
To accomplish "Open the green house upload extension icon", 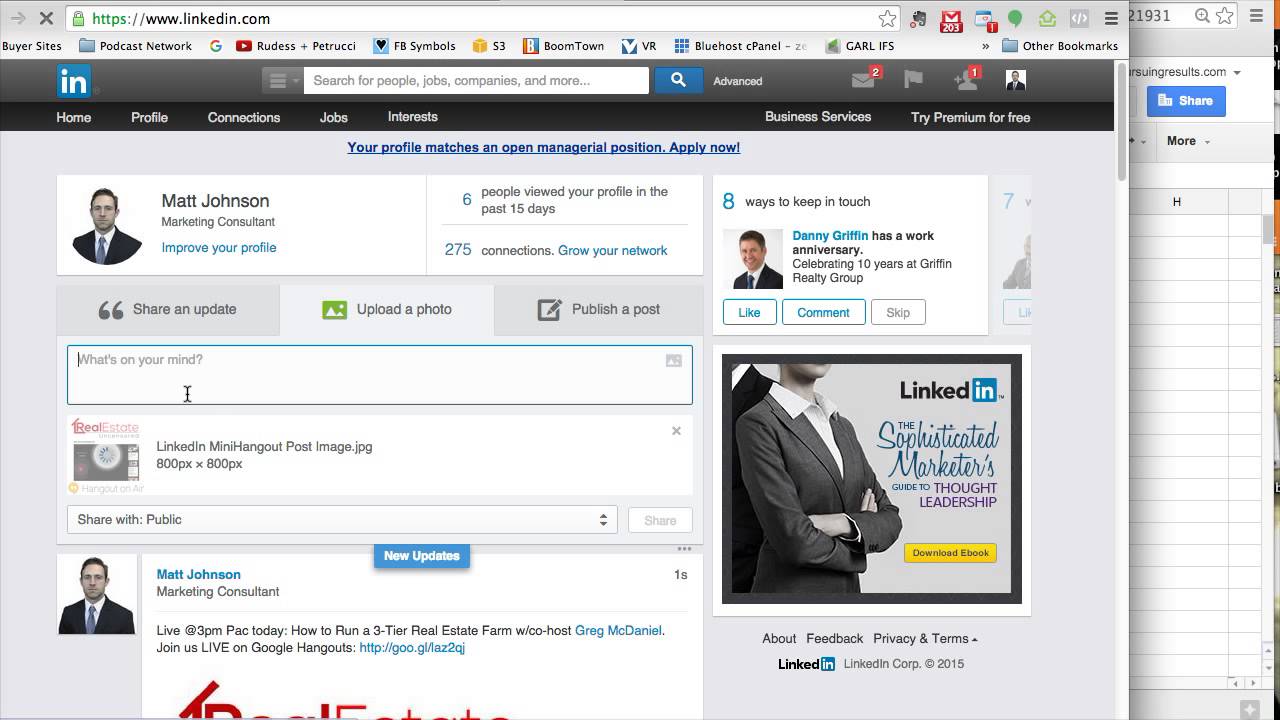I will point(1047,18).
